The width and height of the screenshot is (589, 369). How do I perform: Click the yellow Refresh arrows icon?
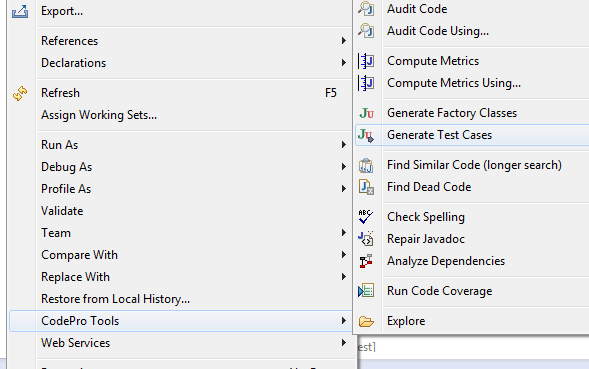(x=20, y=93)
